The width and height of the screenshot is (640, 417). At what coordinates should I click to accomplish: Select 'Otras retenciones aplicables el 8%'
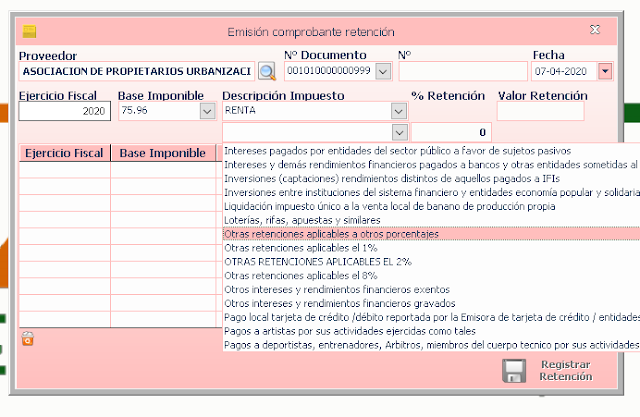(x=431, y=275)
